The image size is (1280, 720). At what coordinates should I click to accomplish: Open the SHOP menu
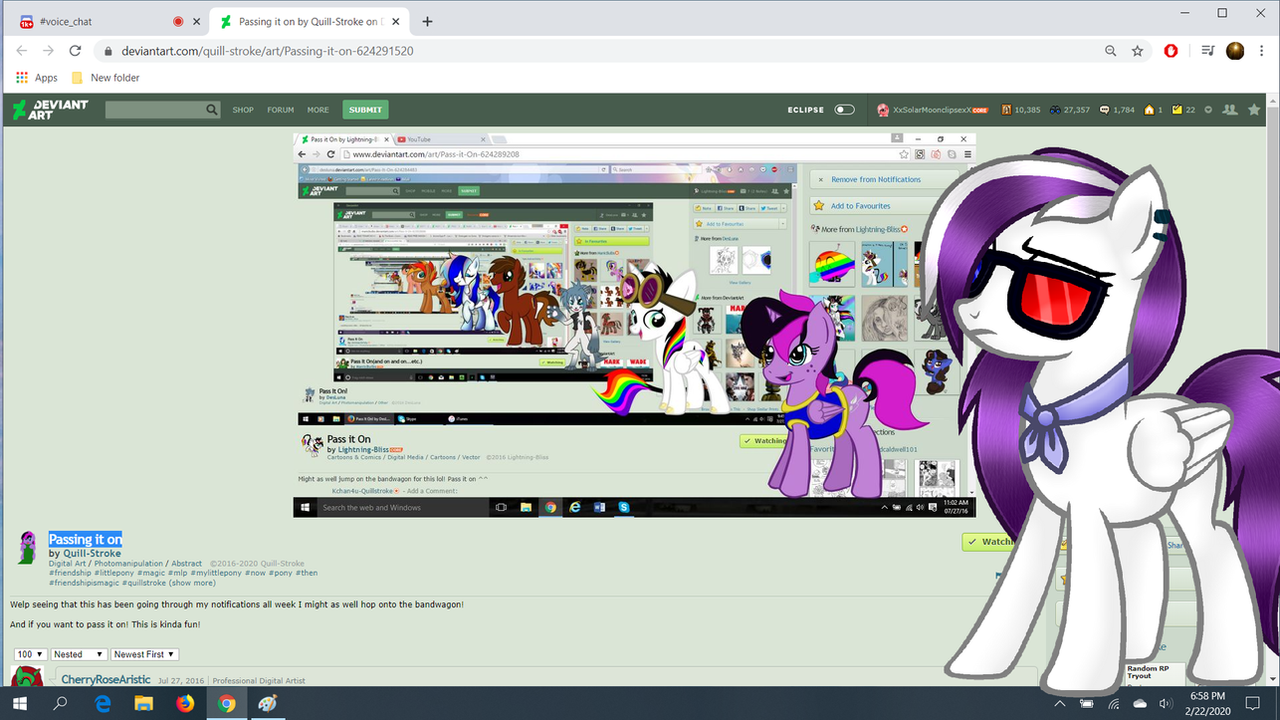point(243,110)
